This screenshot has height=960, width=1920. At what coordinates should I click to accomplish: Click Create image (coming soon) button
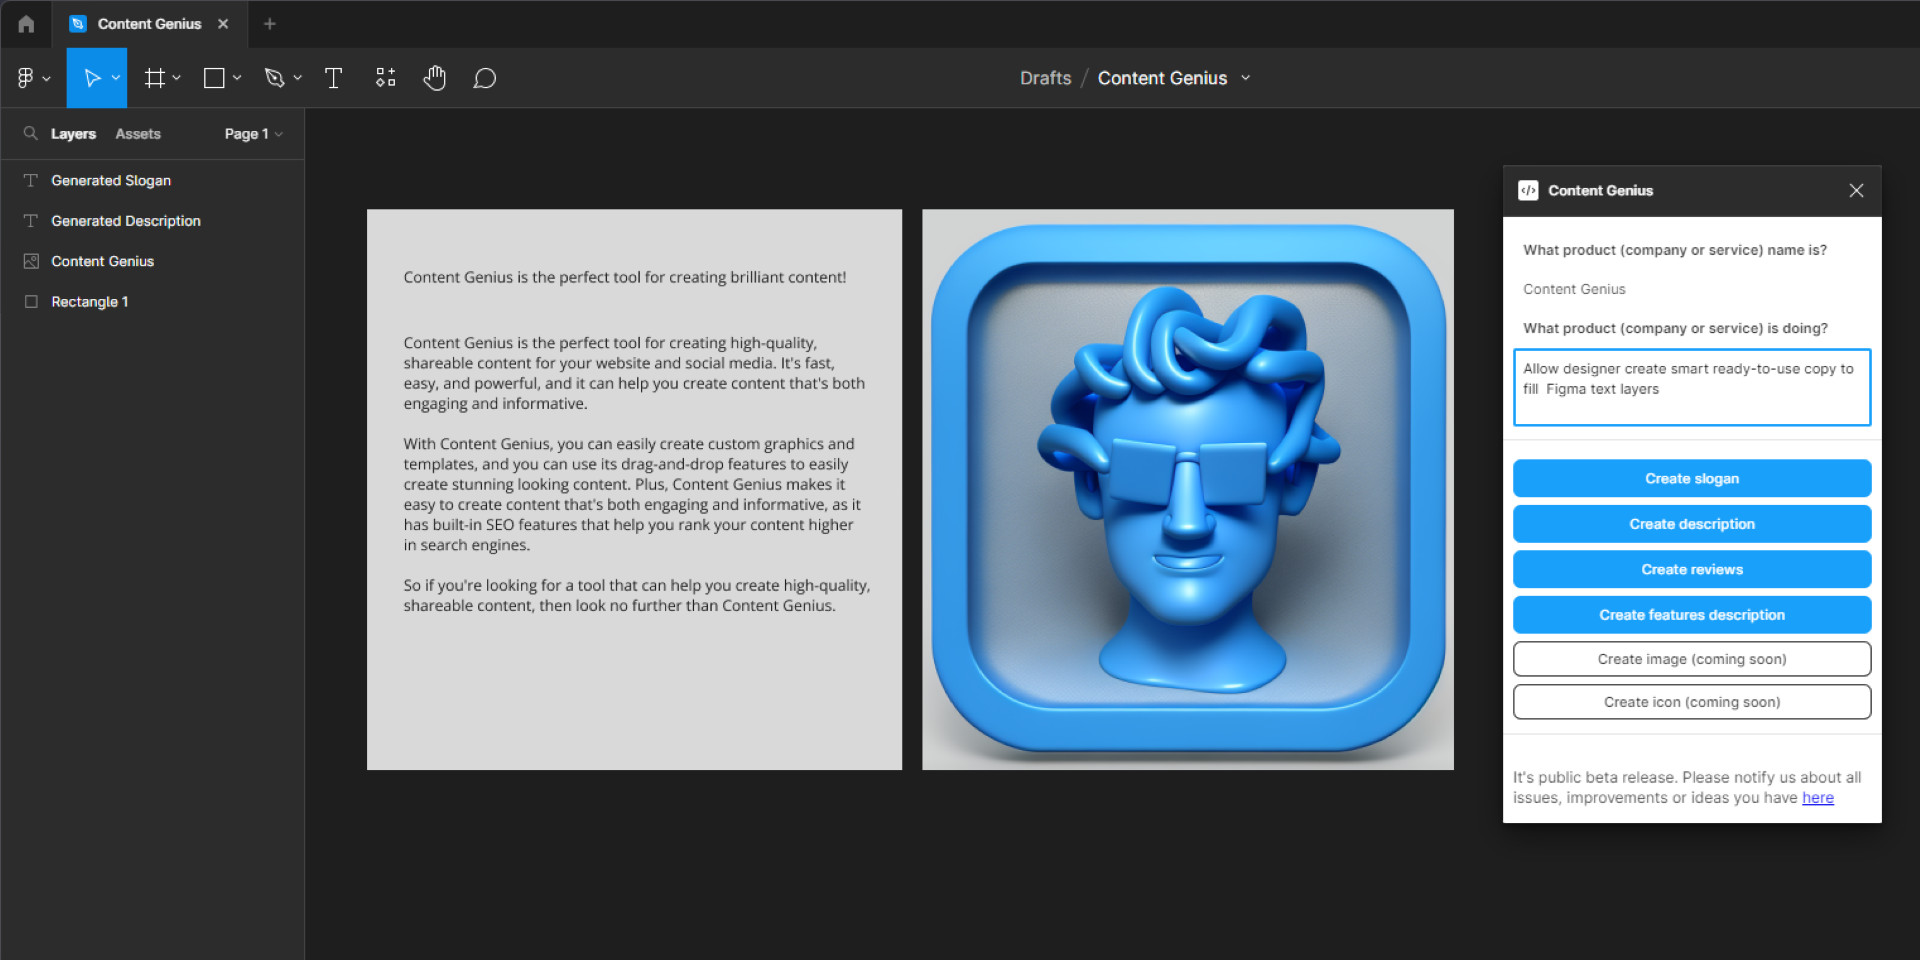coord(1692,659)
